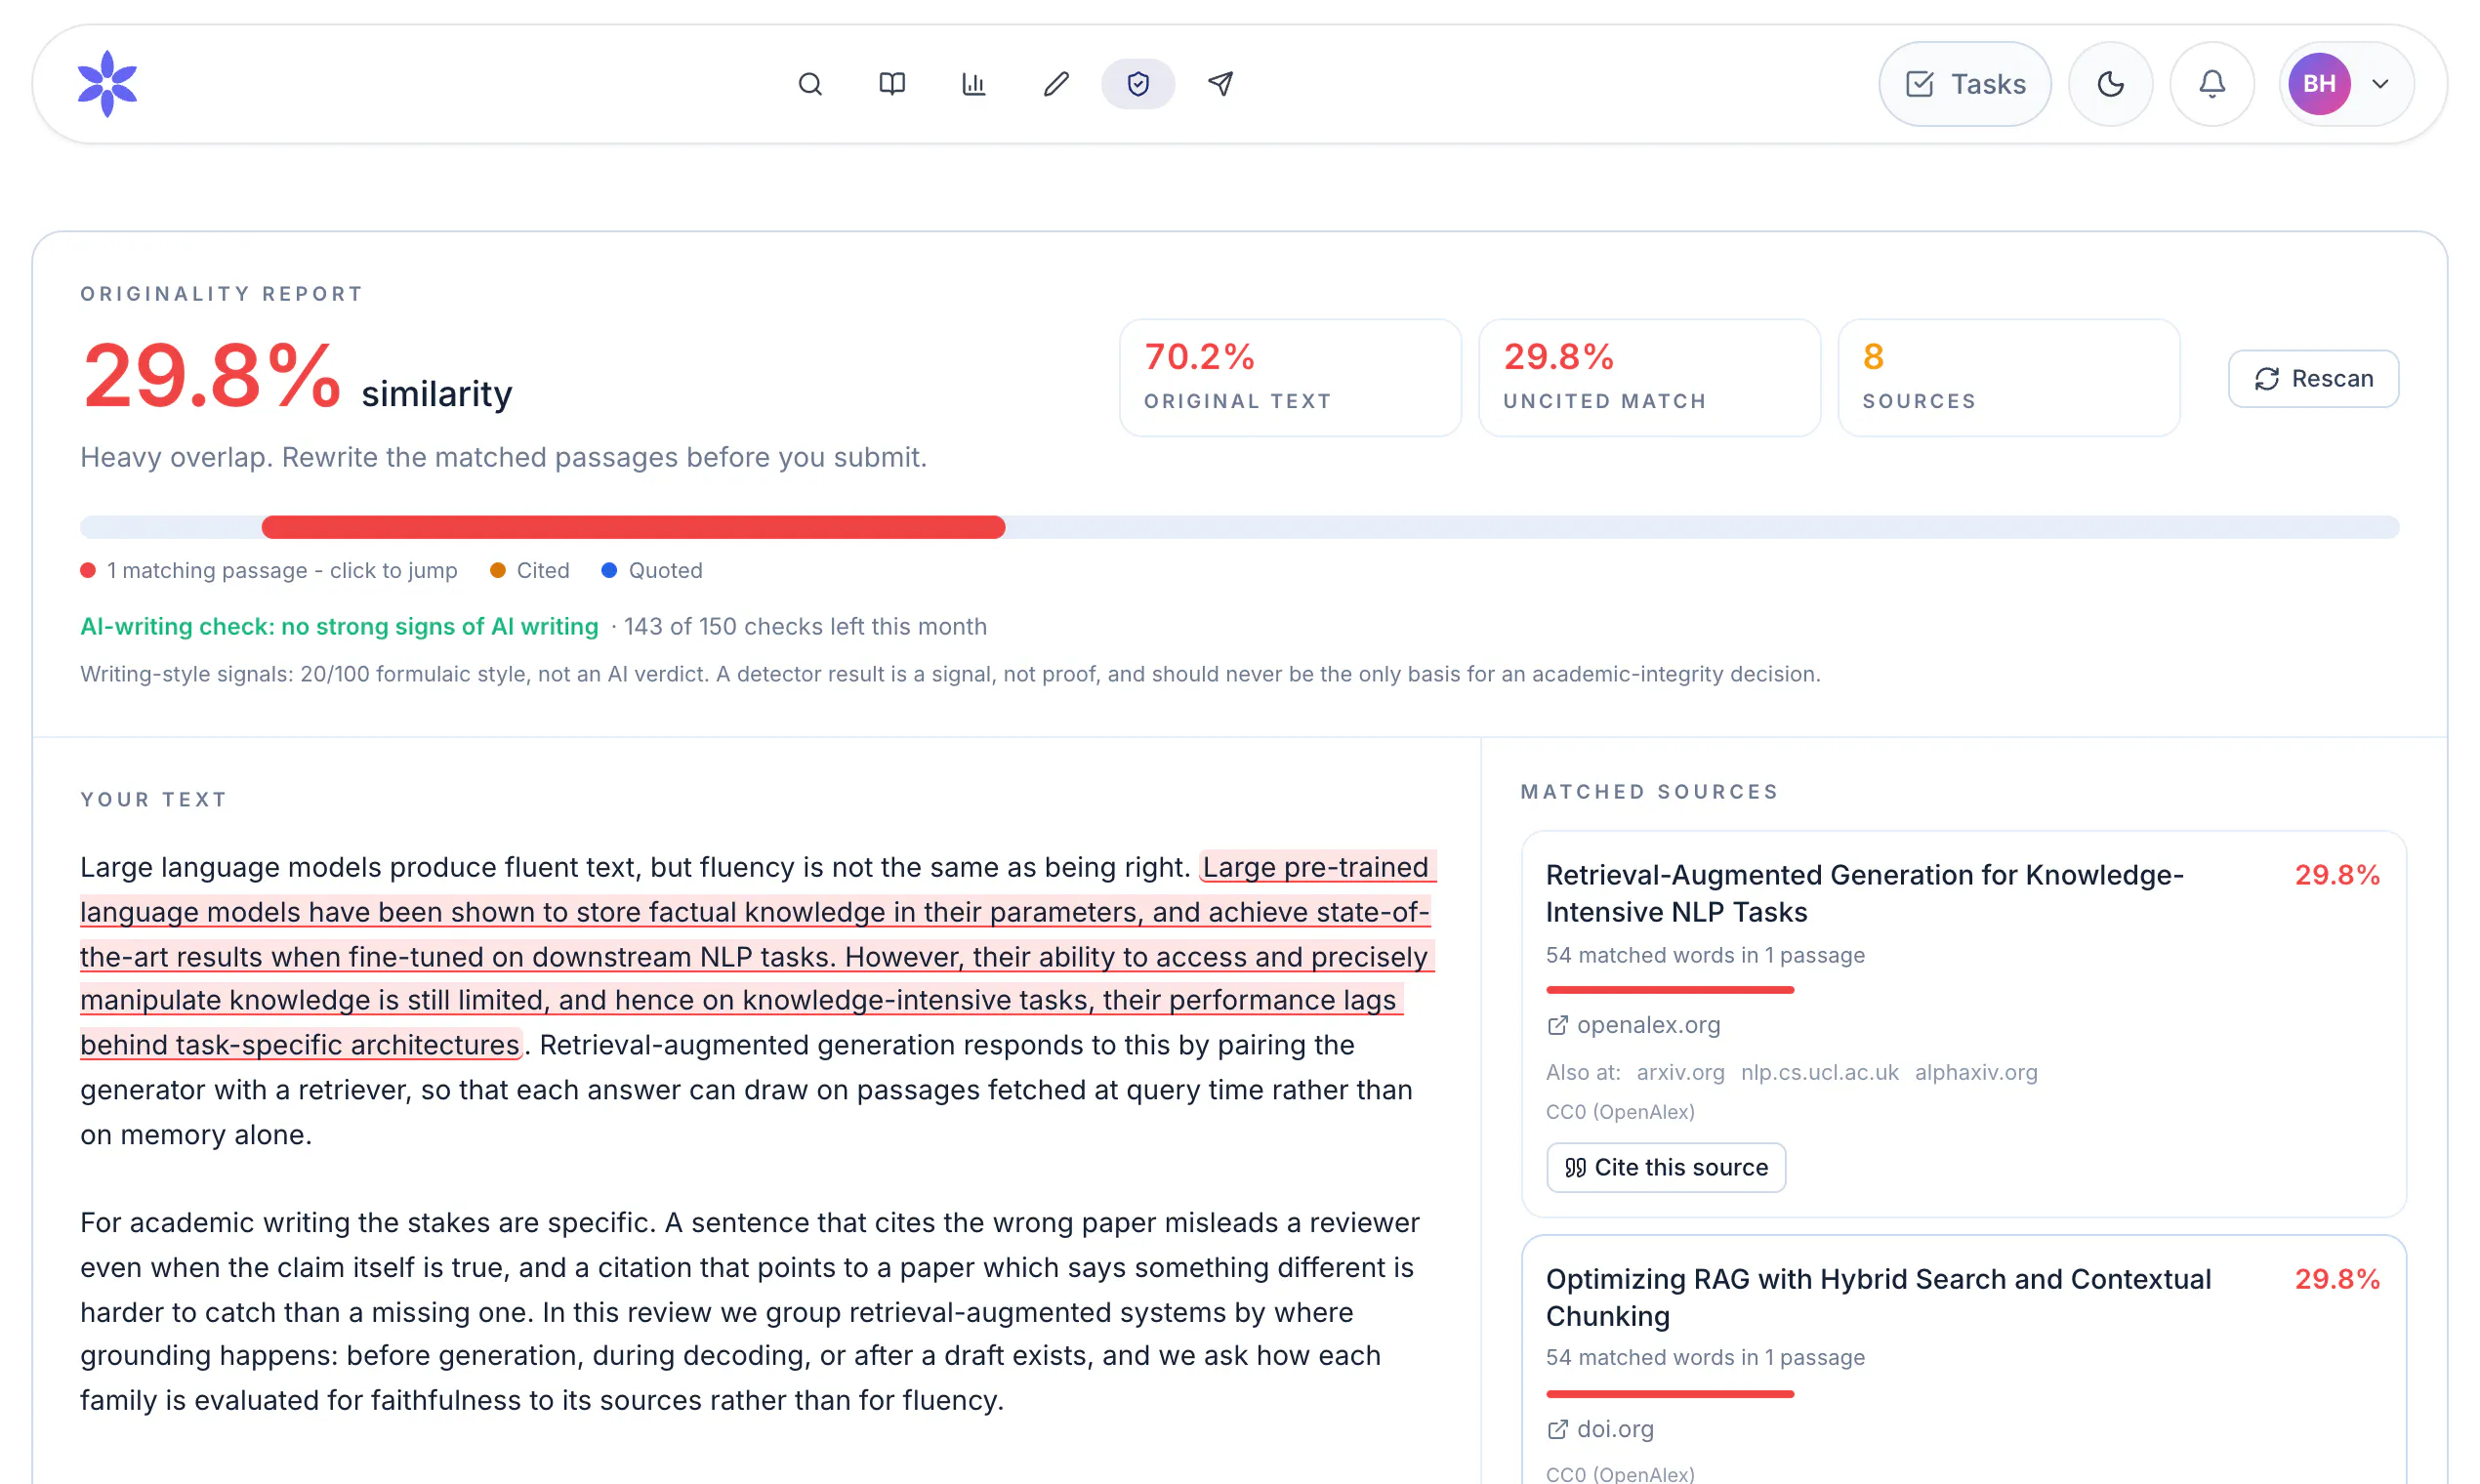Open the paper plane submit icon
This screenshot has height=1484, width=2480.
coord(1220,84)
